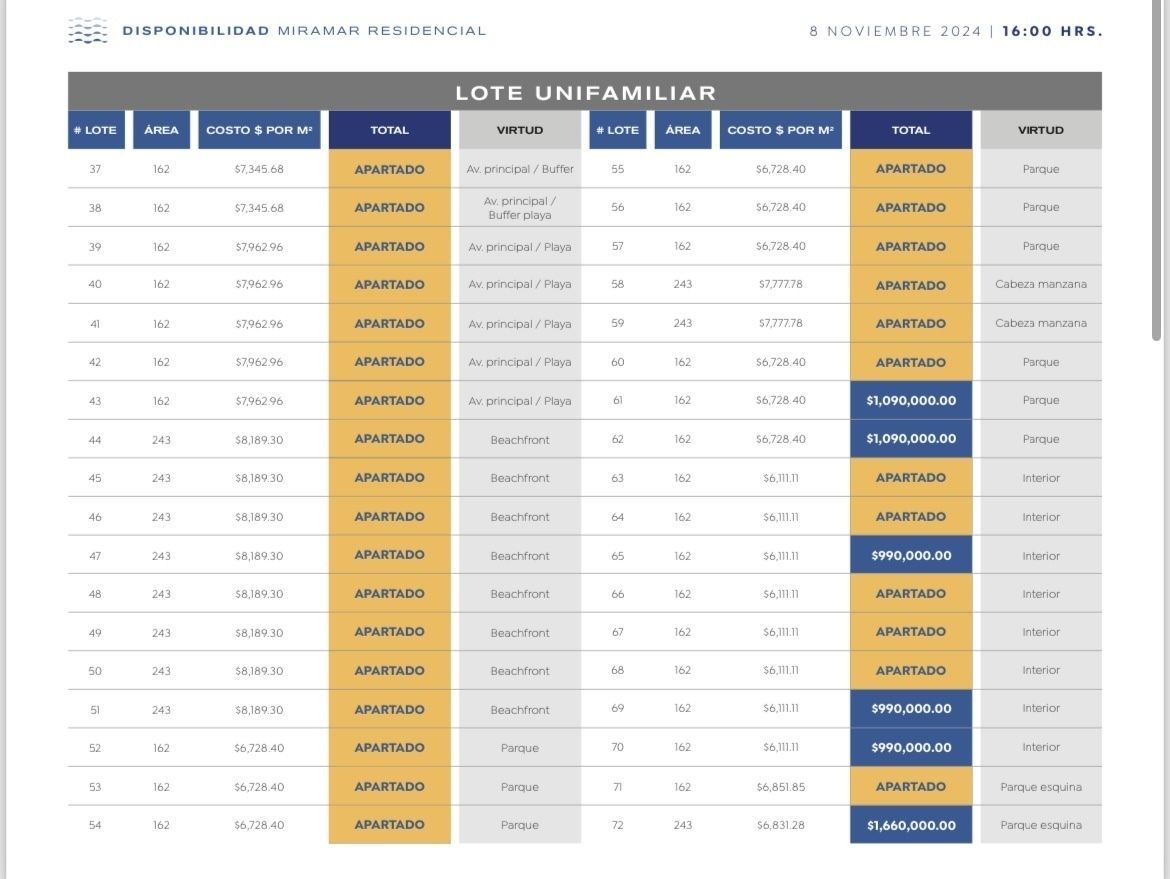Click the right COSTO $ POR M² header
The height and width of the screenshot is (879, 1170).
pyautogui.click(x=780, y=130)
